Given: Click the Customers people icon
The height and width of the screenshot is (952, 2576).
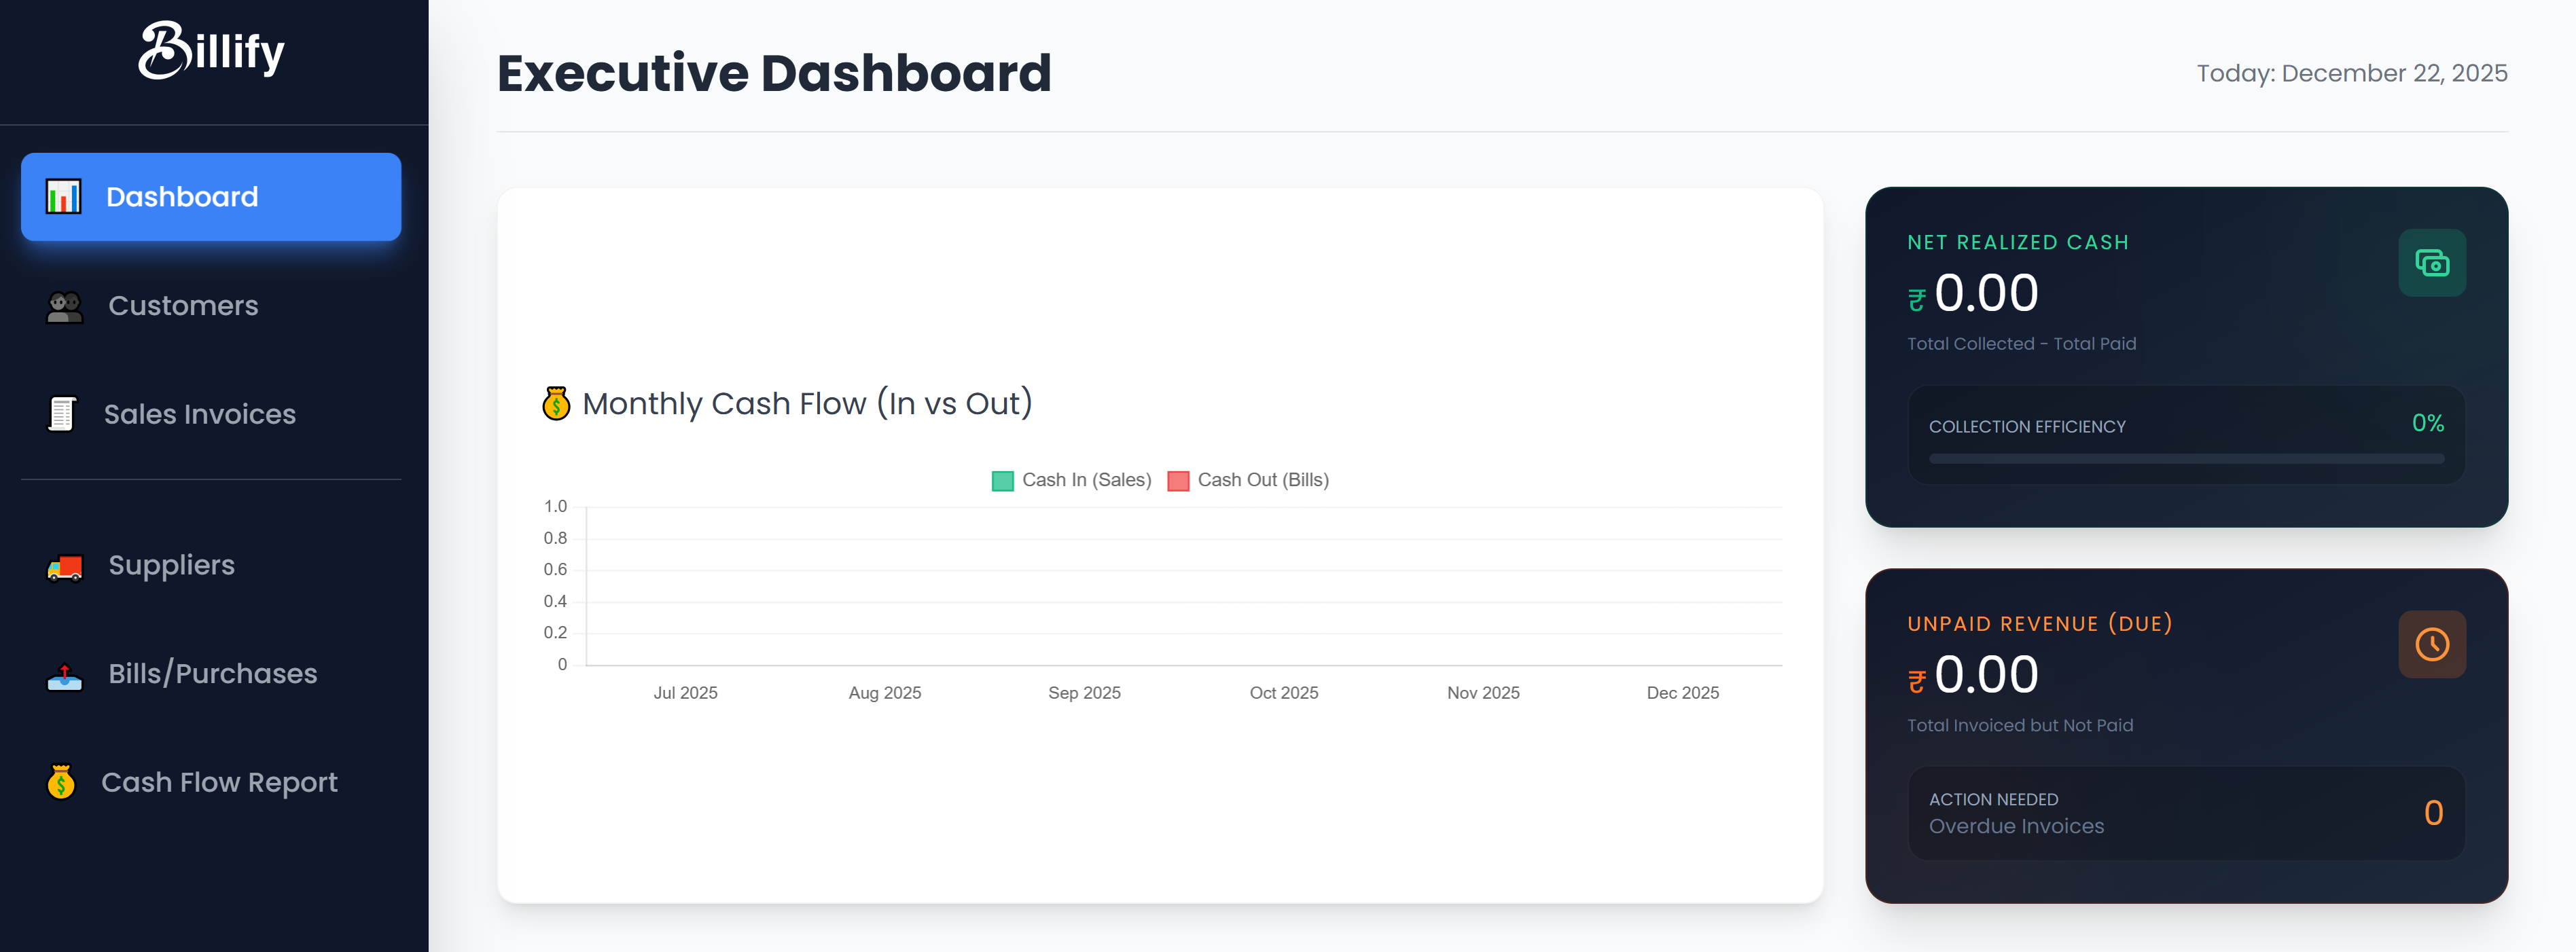Looking at the screenshot, I should (x=63, y=305).
